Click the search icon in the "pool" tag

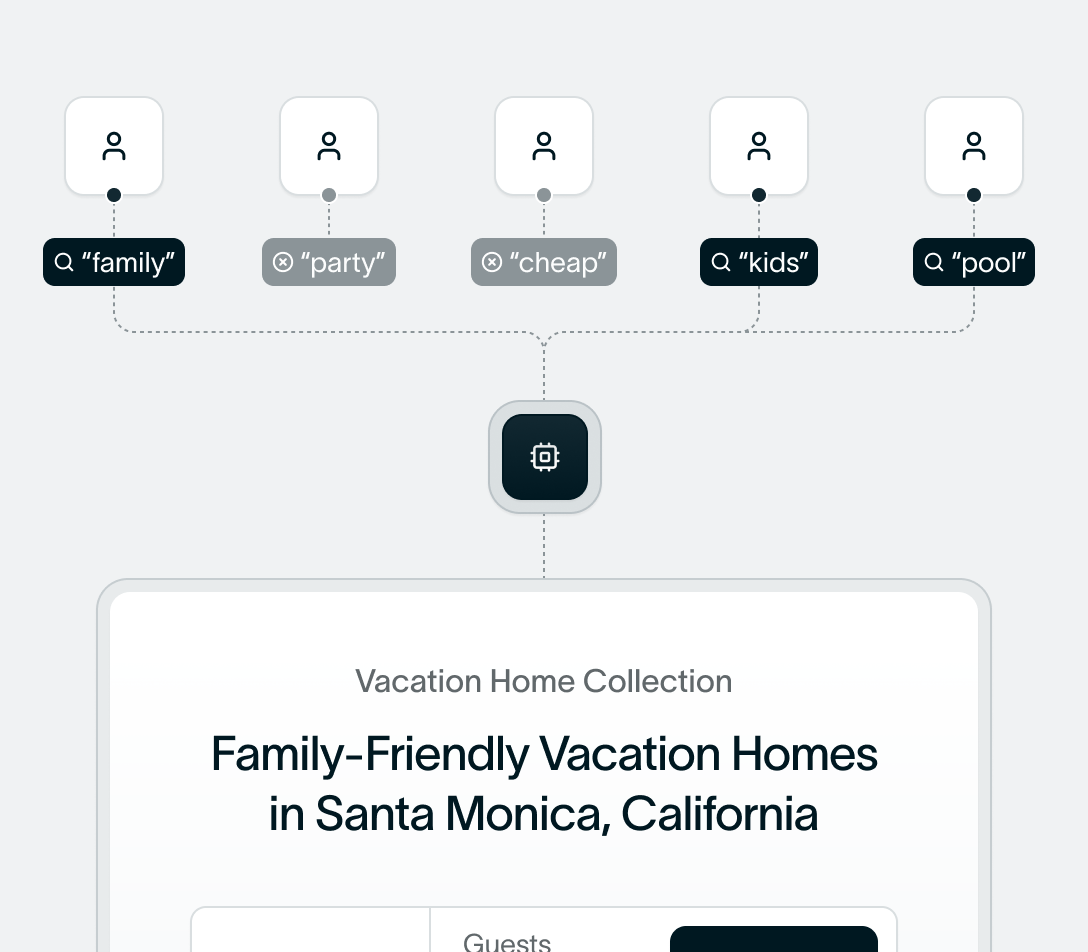pos(934,262)
